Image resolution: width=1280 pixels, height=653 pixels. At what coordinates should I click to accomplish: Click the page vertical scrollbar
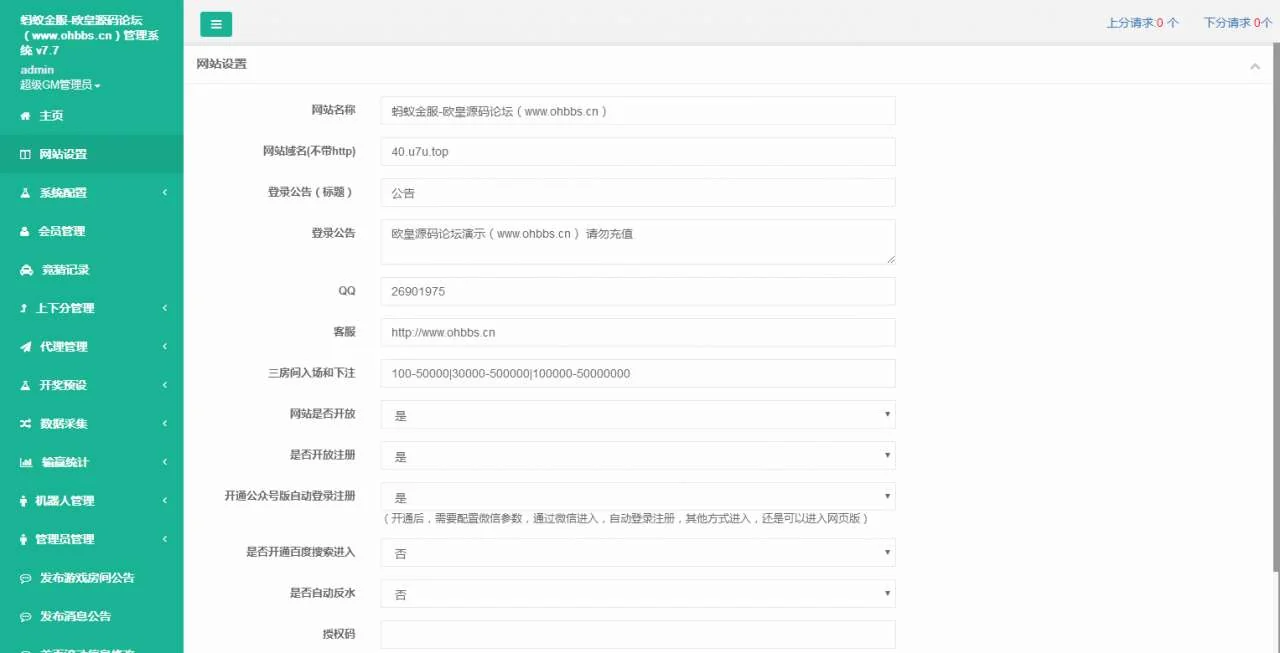[1275, 300]
